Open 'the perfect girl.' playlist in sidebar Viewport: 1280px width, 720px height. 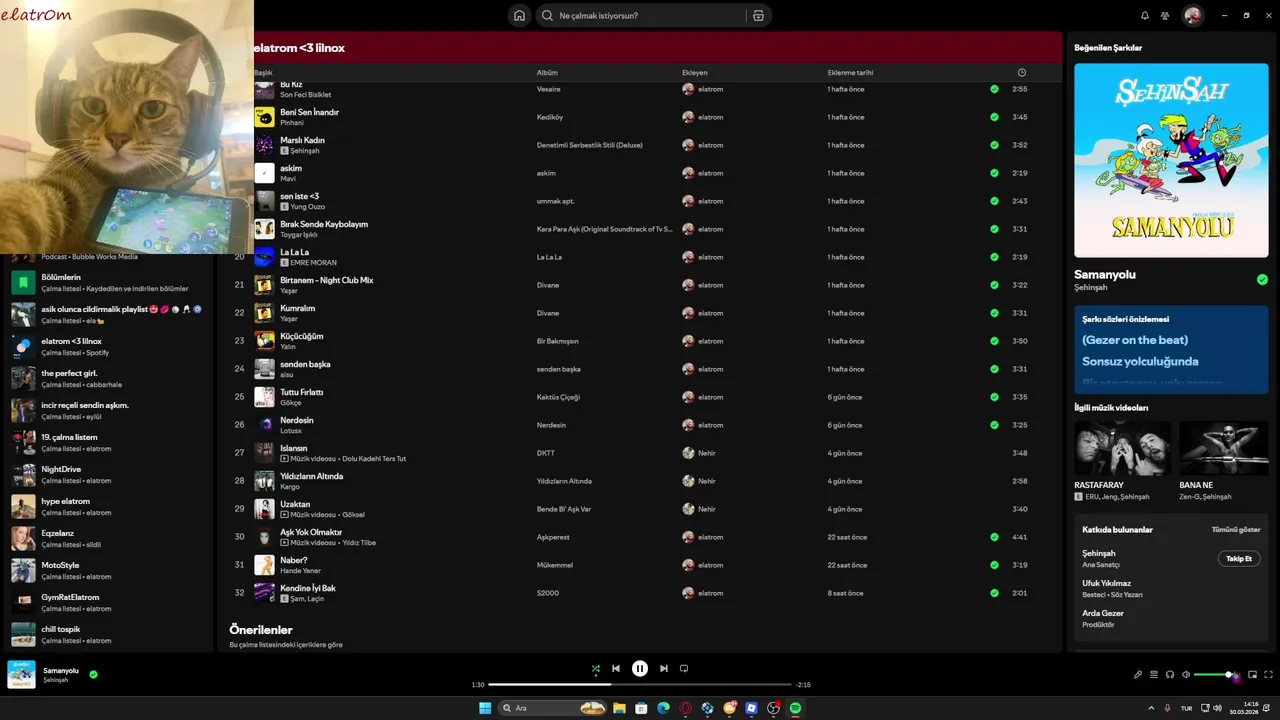click(x=107, y=379)
